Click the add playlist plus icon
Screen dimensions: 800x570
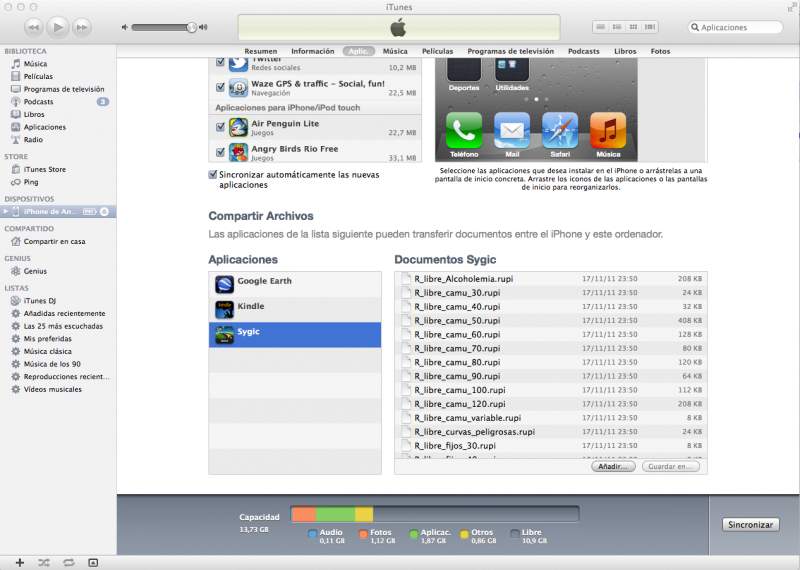[x=19, y=562]
